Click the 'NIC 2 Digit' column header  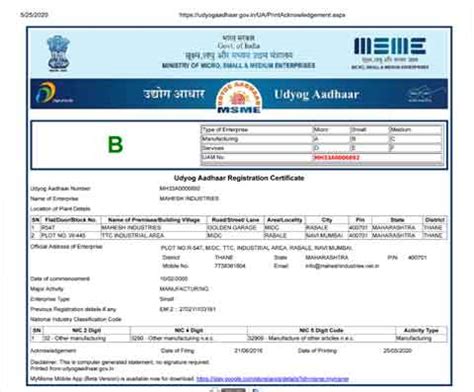[x=86, y=330]
